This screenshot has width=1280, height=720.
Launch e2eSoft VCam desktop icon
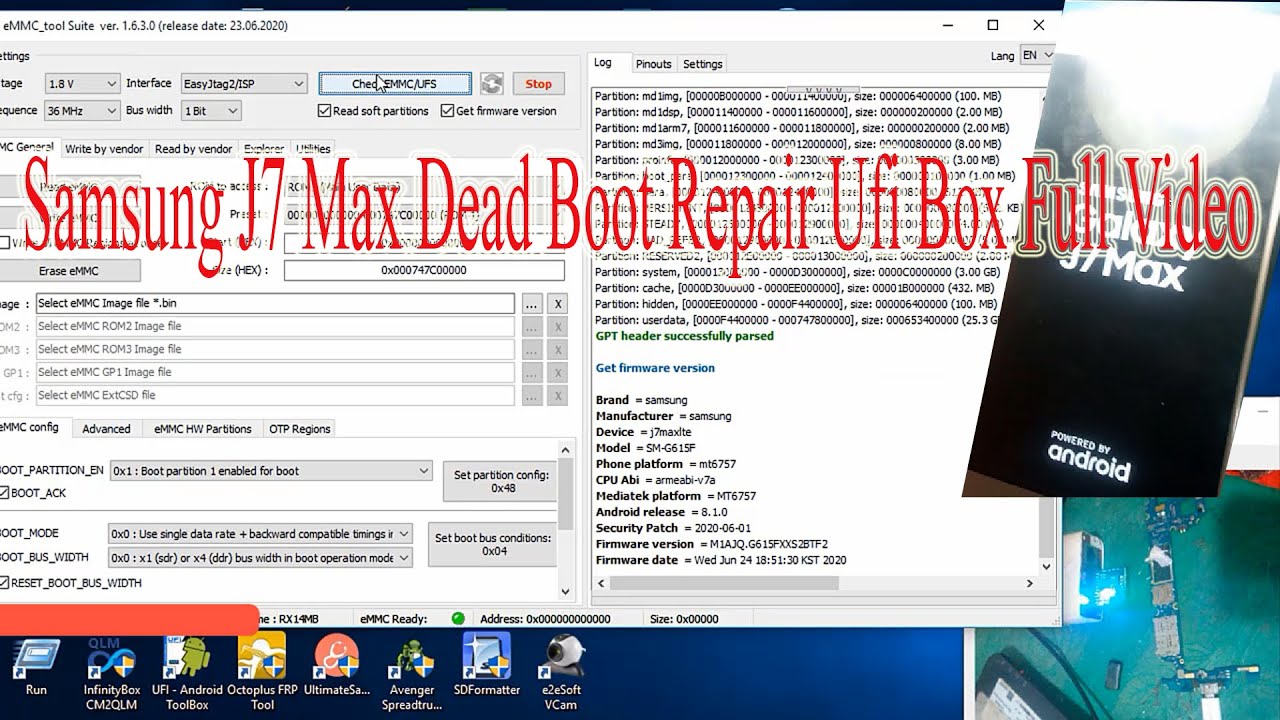[561, 673]
